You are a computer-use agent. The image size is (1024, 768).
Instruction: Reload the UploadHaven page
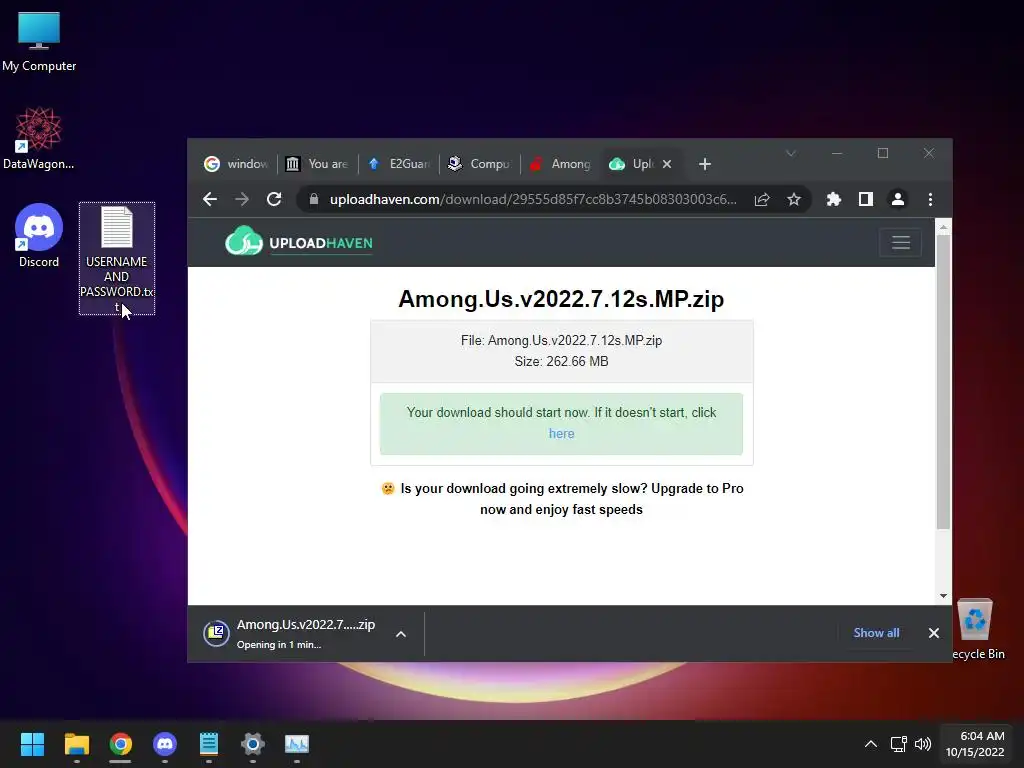click(274, 199)
